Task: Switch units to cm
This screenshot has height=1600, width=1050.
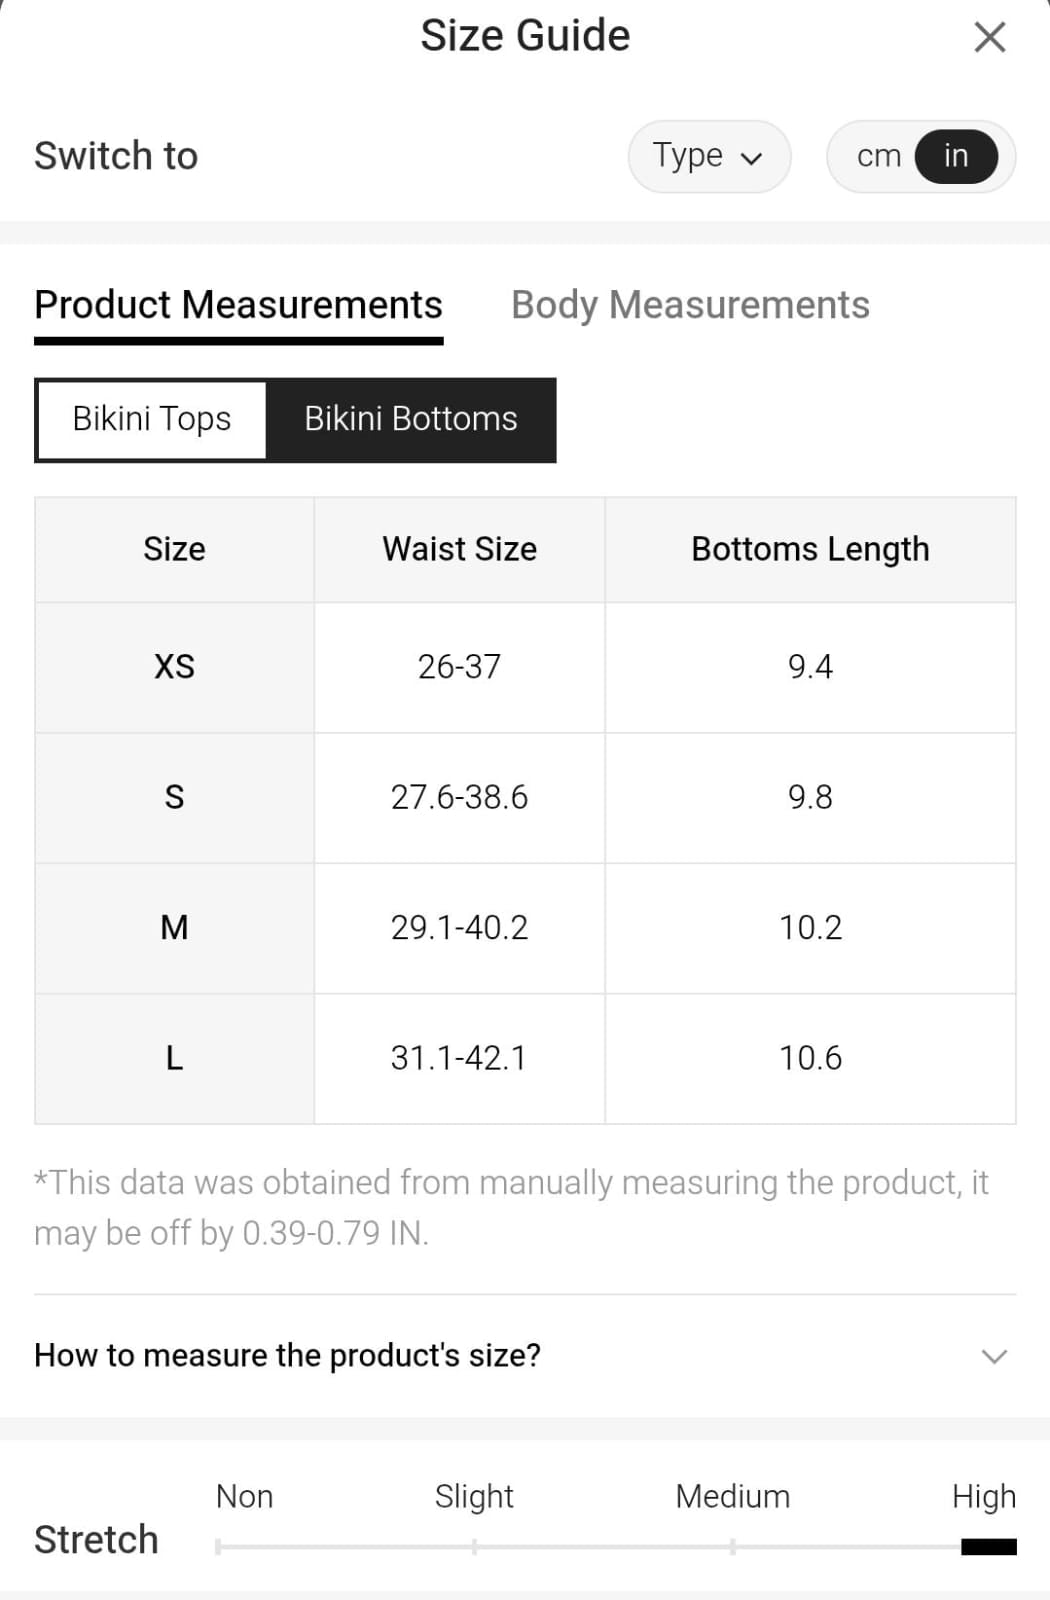Action: [878, 156]
